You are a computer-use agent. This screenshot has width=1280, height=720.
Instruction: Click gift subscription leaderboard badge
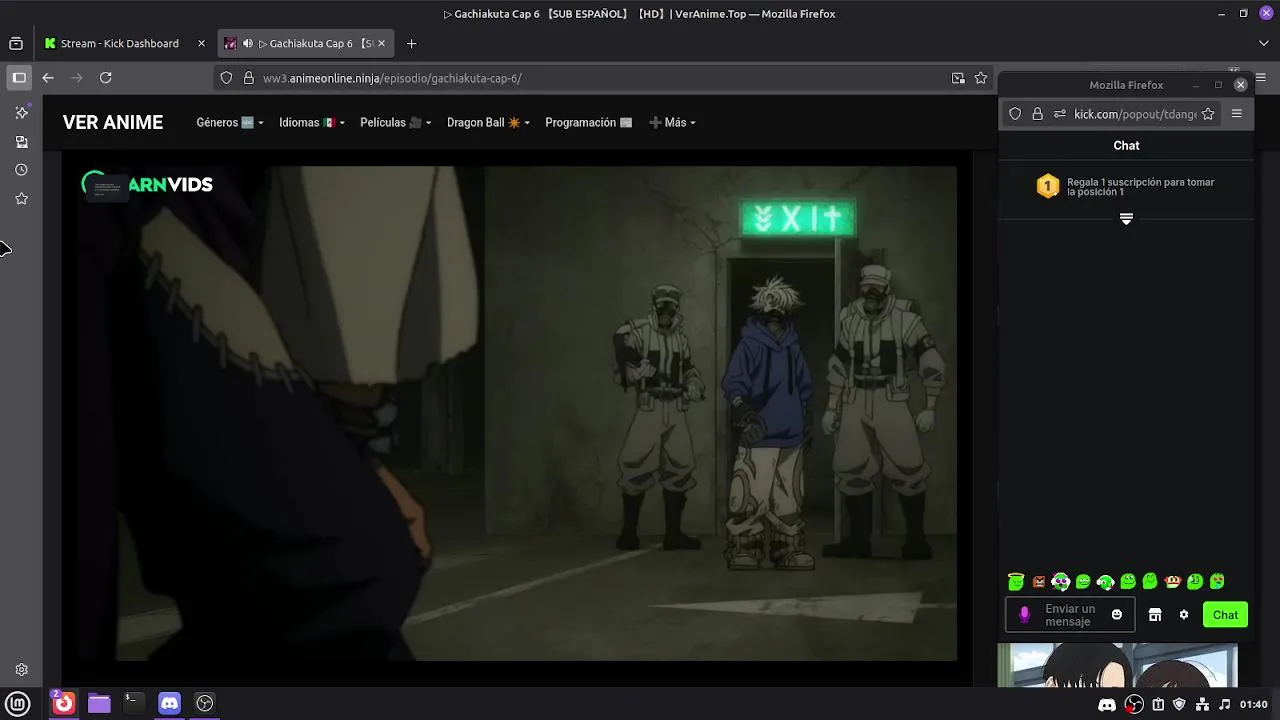point(1047,186)
